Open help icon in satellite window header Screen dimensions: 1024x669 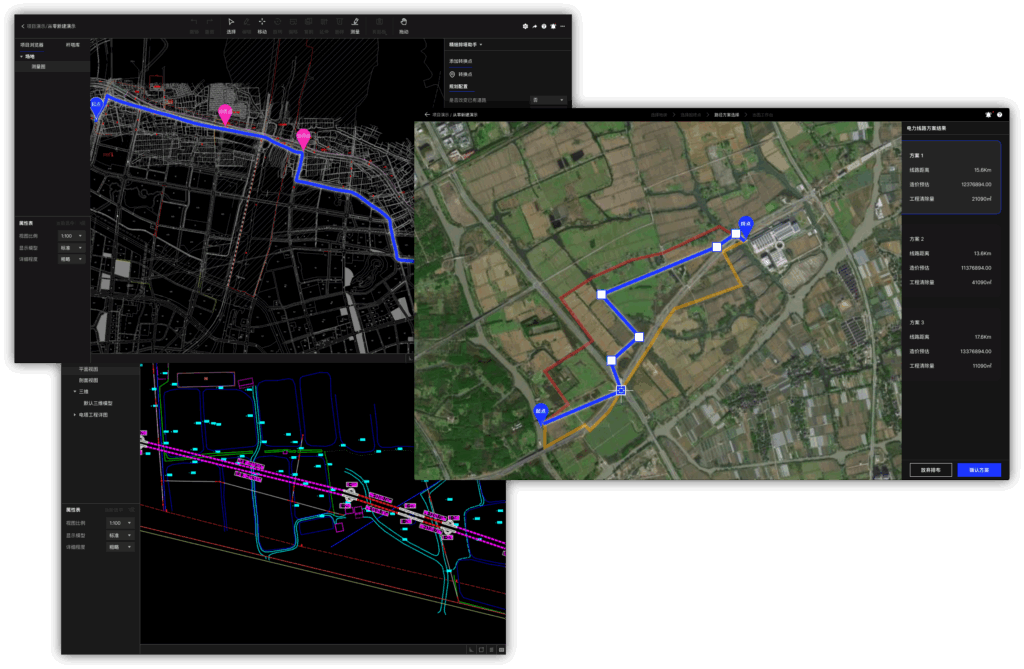pos(999,115)
